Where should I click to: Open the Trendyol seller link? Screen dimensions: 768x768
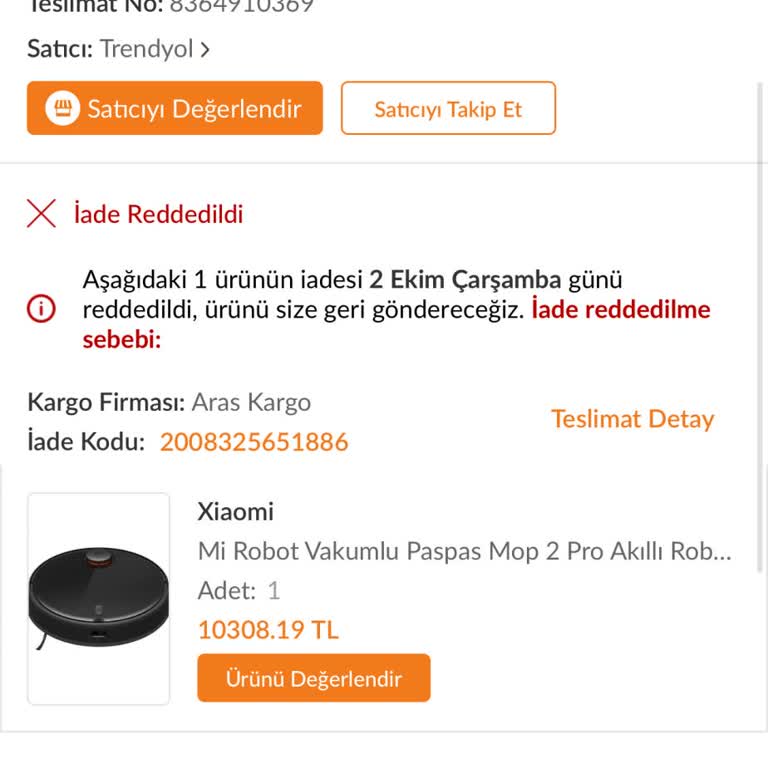pos(146,49)
